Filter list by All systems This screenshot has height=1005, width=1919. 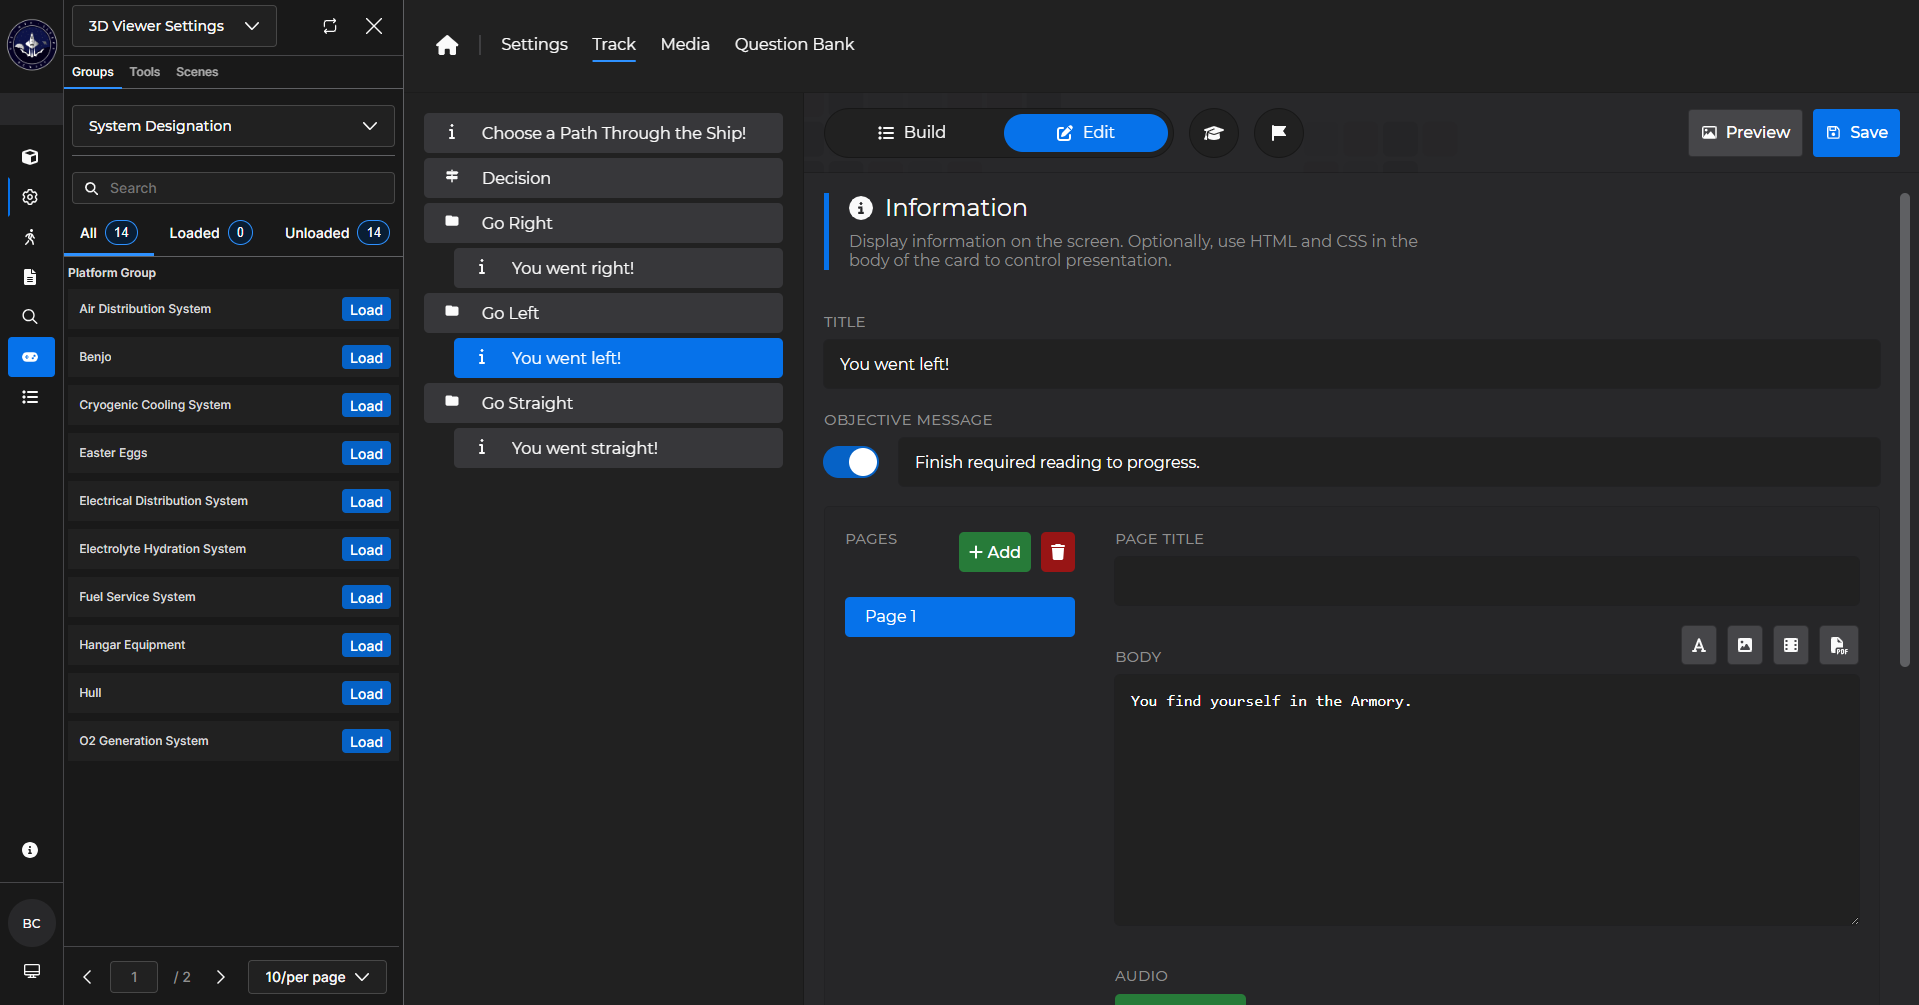108,233
